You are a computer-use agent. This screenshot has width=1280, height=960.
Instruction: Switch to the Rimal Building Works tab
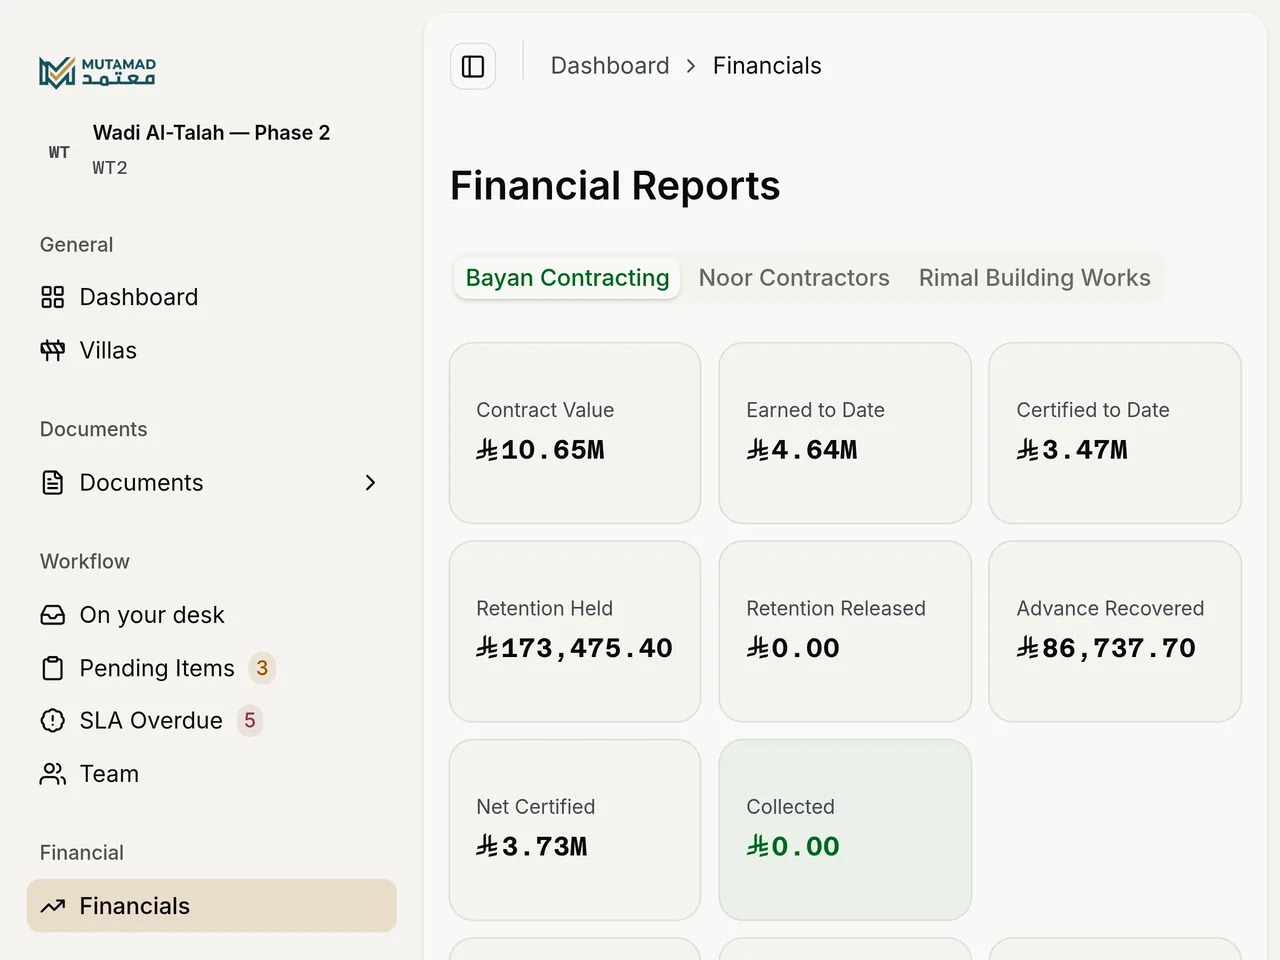point(1035,278)
